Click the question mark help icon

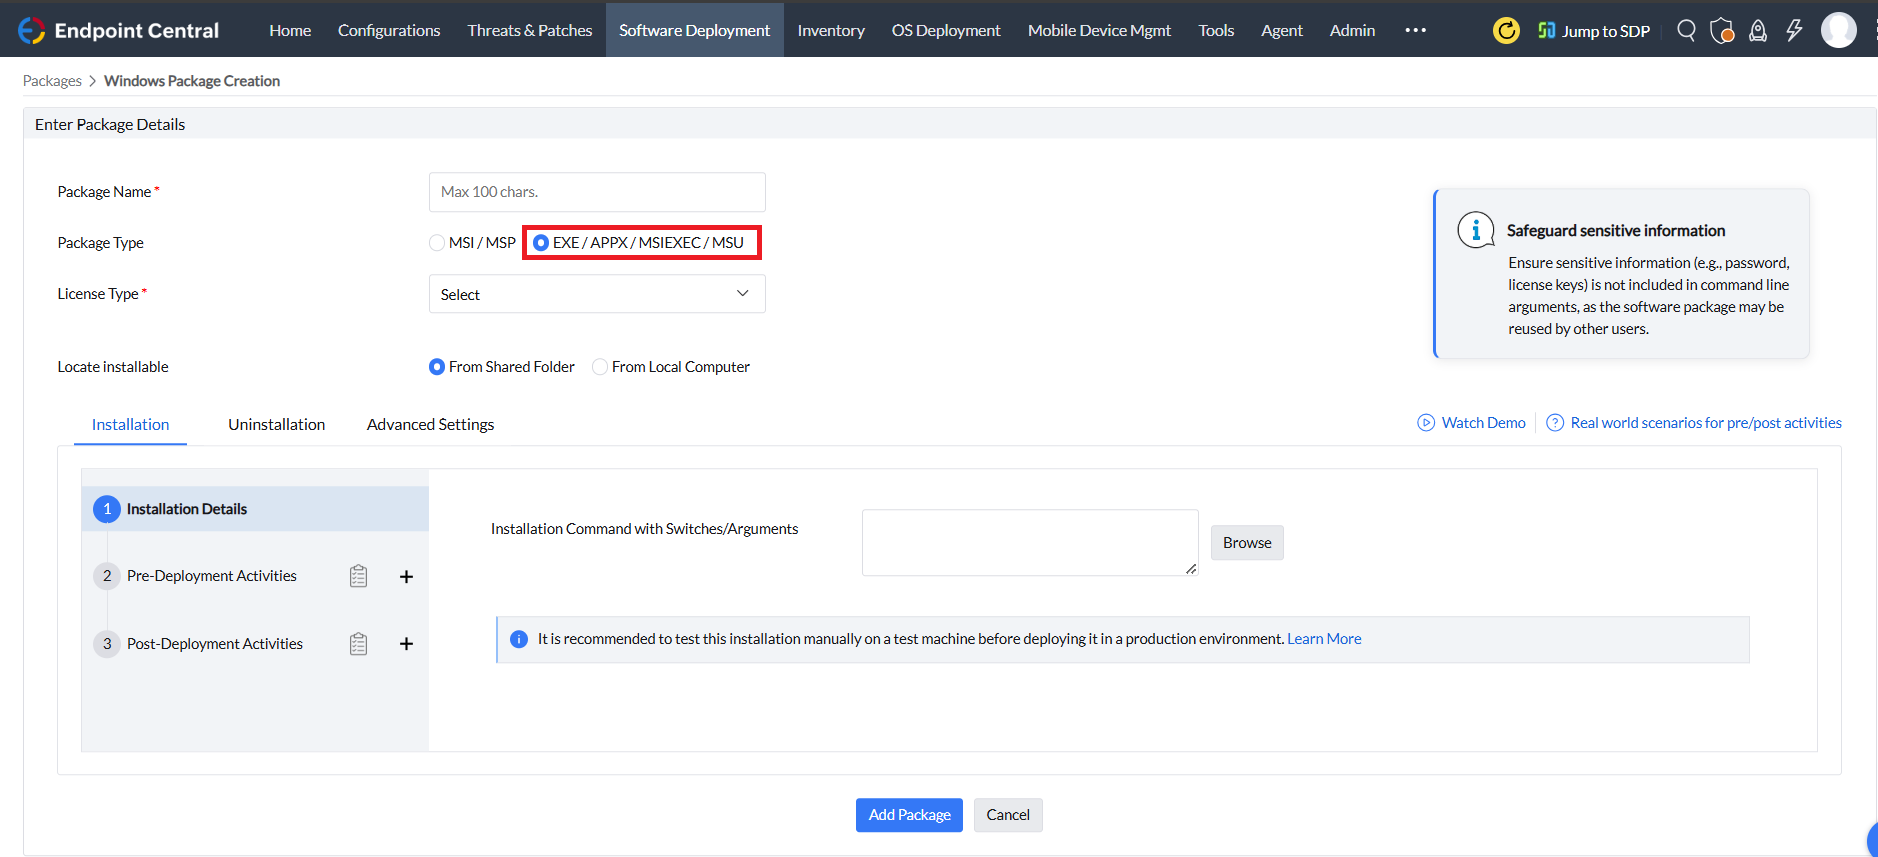(1555, 423)
